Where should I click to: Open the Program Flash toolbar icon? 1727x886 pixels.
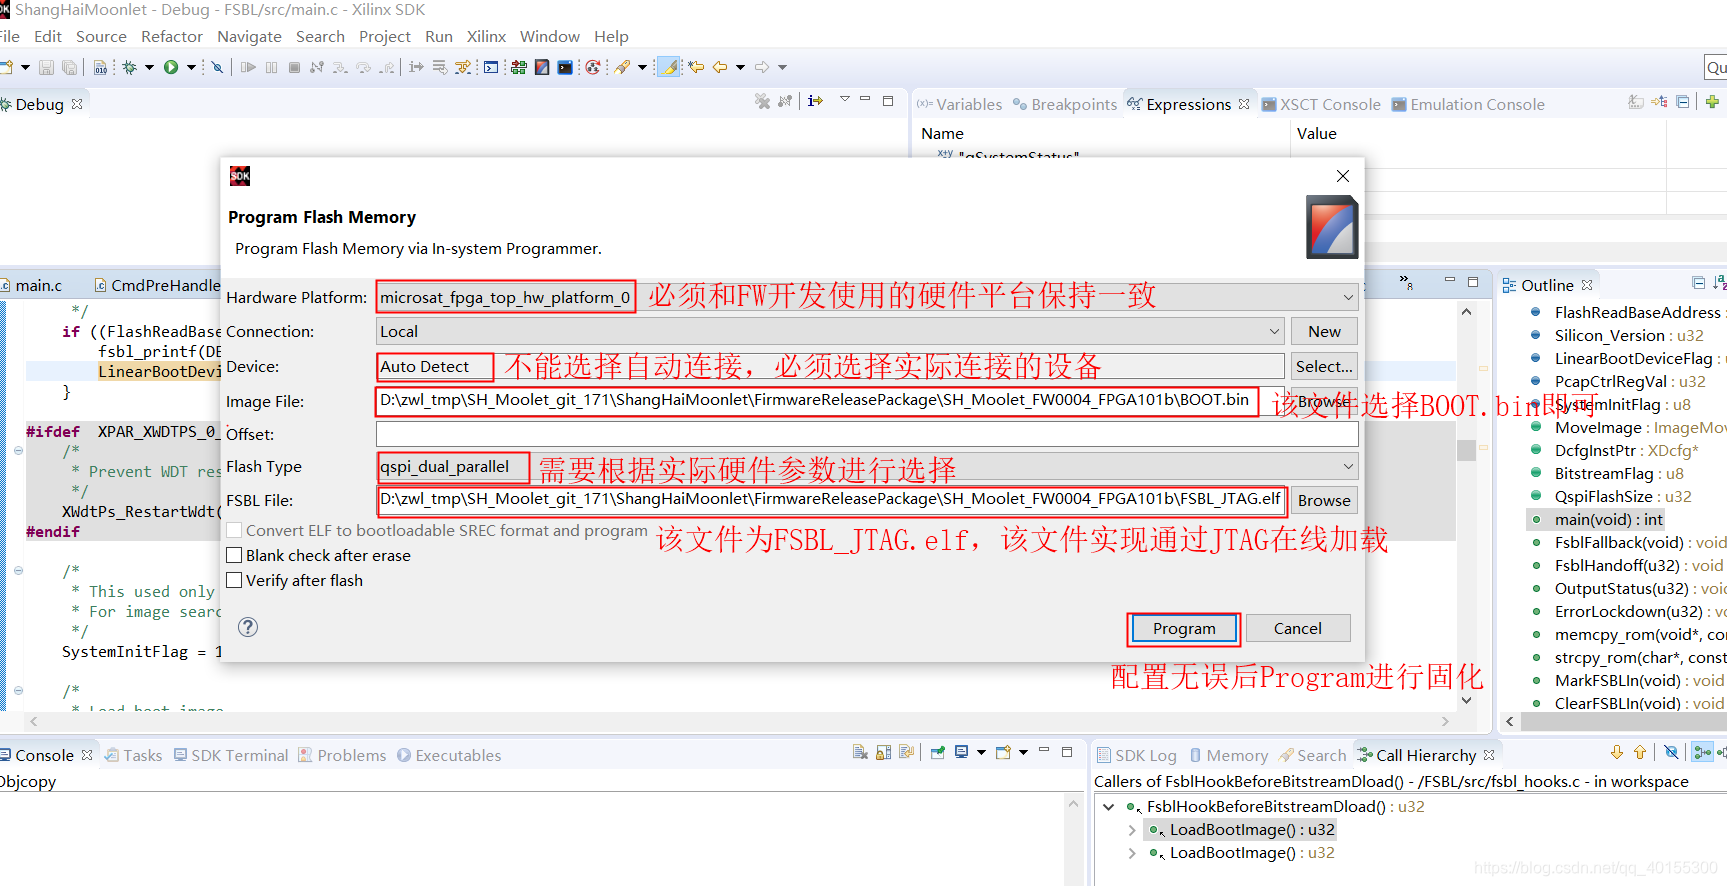[x=541, y=67]
